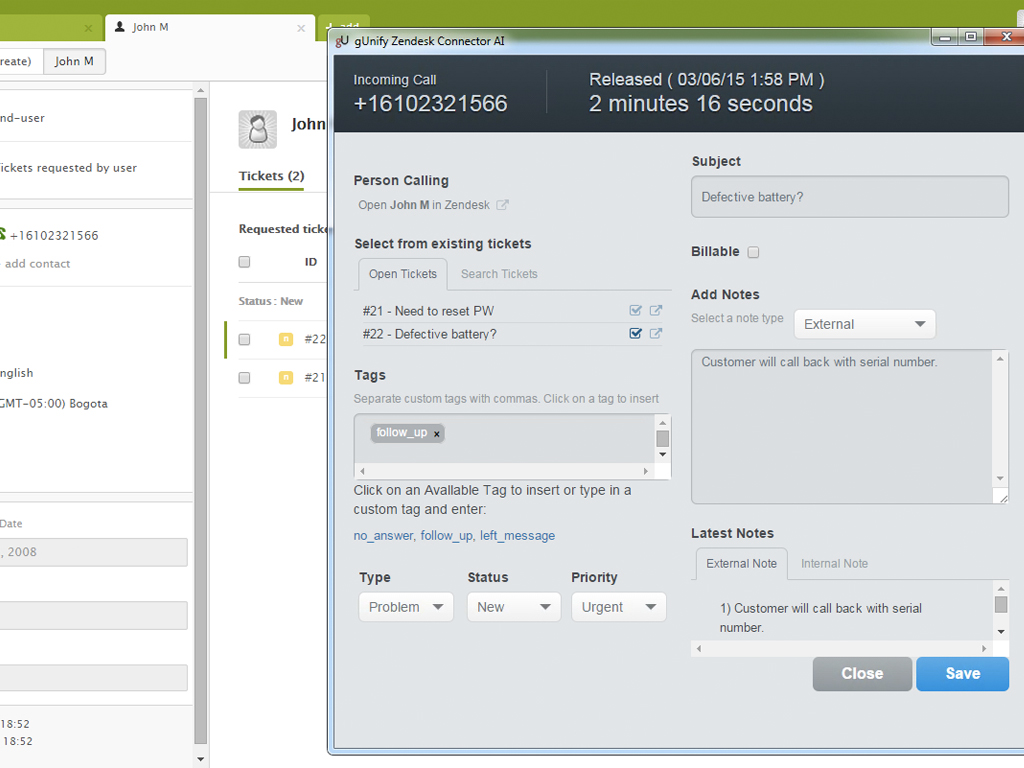Viewport: 1024px width, 768px height.
Task: Open John M in Zendesk external link icon
Action: [503, 206]
